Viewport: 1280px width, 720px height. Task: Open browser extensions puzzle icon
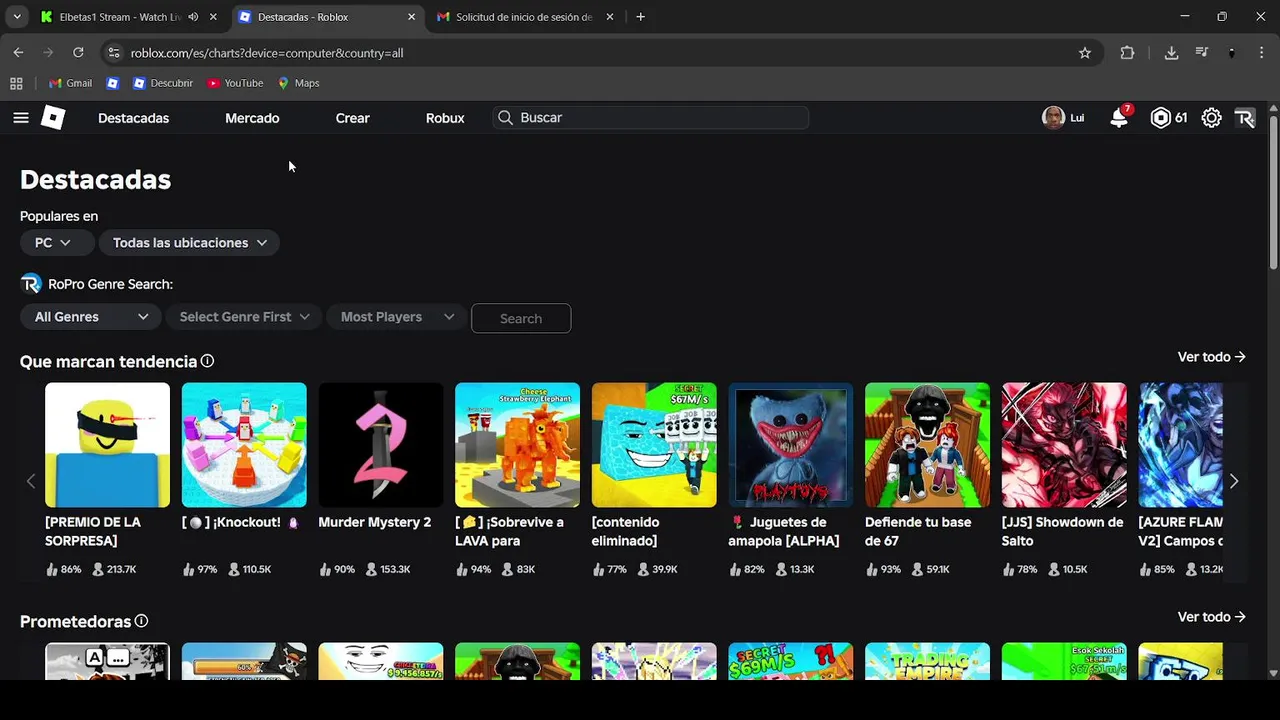(x=1127, y=53)
